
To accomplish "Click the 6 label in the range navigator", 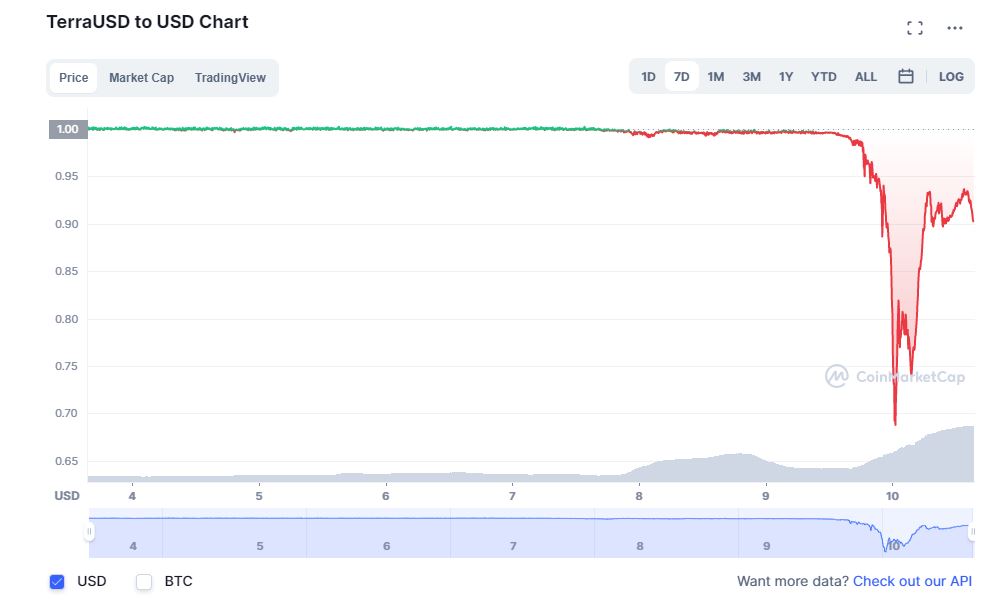I will tap(386, 546).
